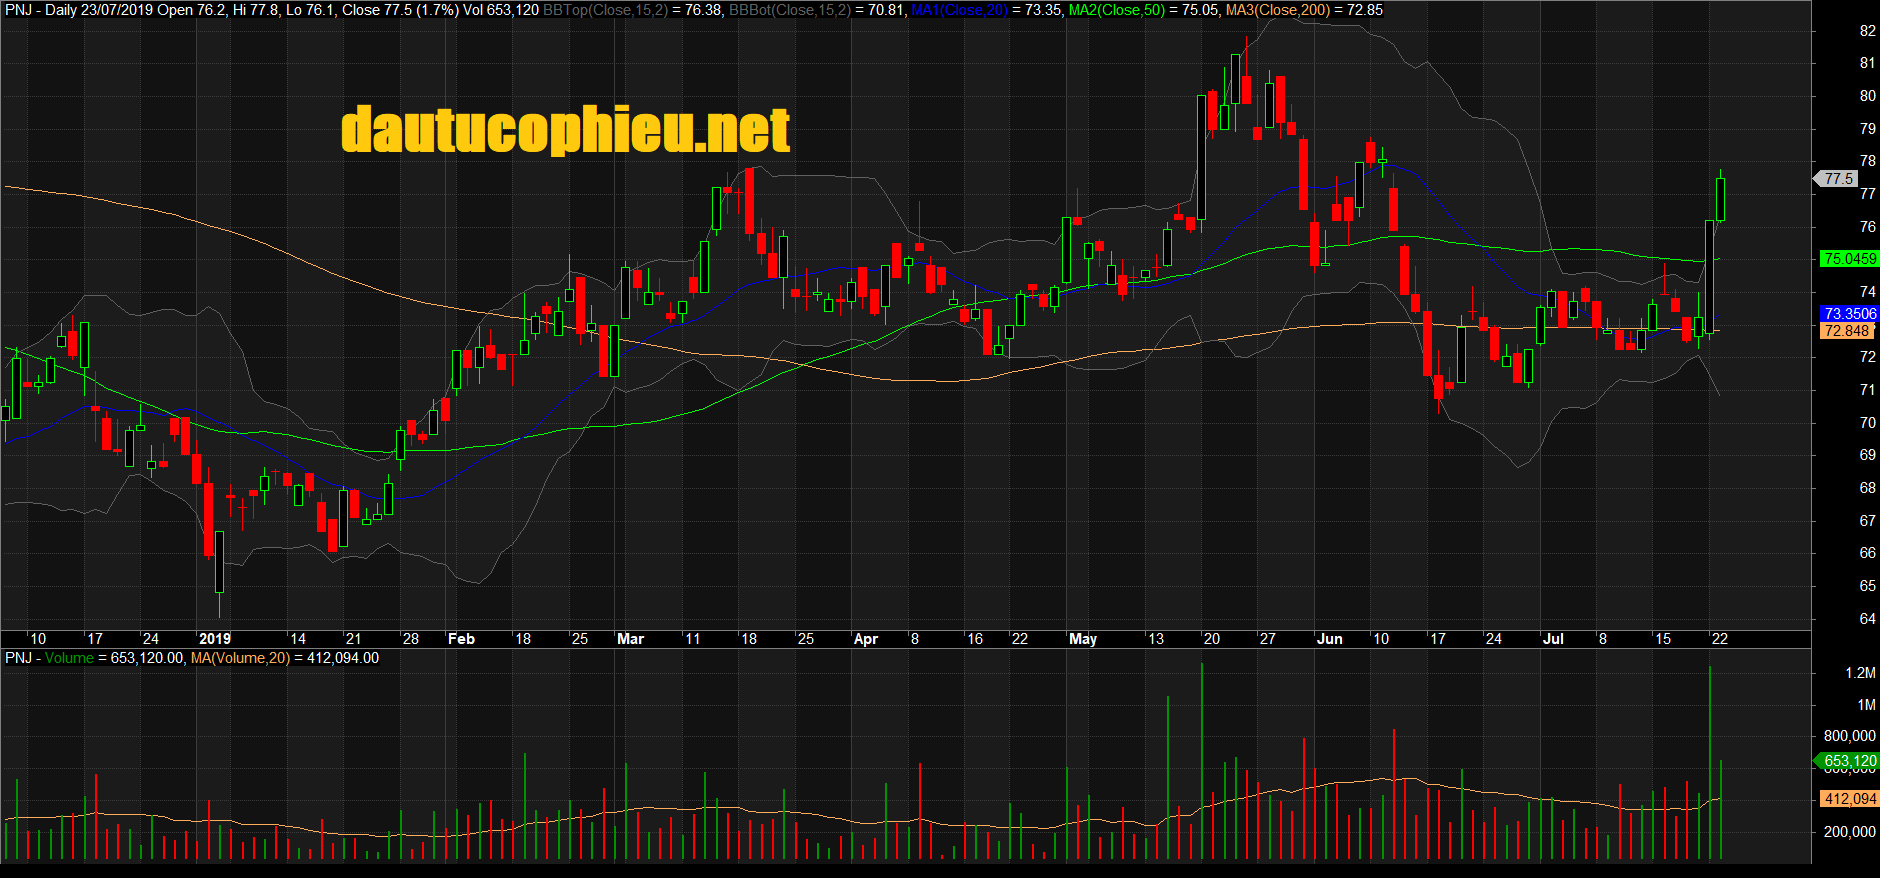Click the green MA2(Close,50) legend label
1880x878 pixels.
click(x=1116, y=10)
